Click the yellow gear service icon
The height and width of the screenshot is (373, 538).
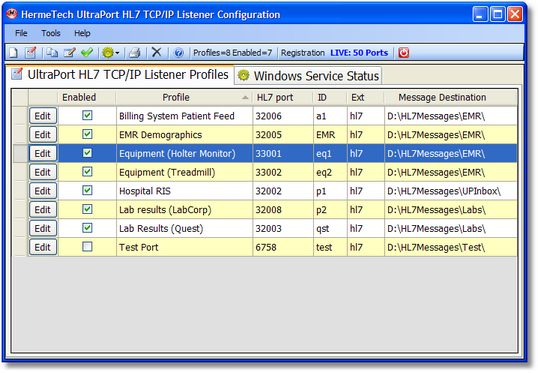108,53
